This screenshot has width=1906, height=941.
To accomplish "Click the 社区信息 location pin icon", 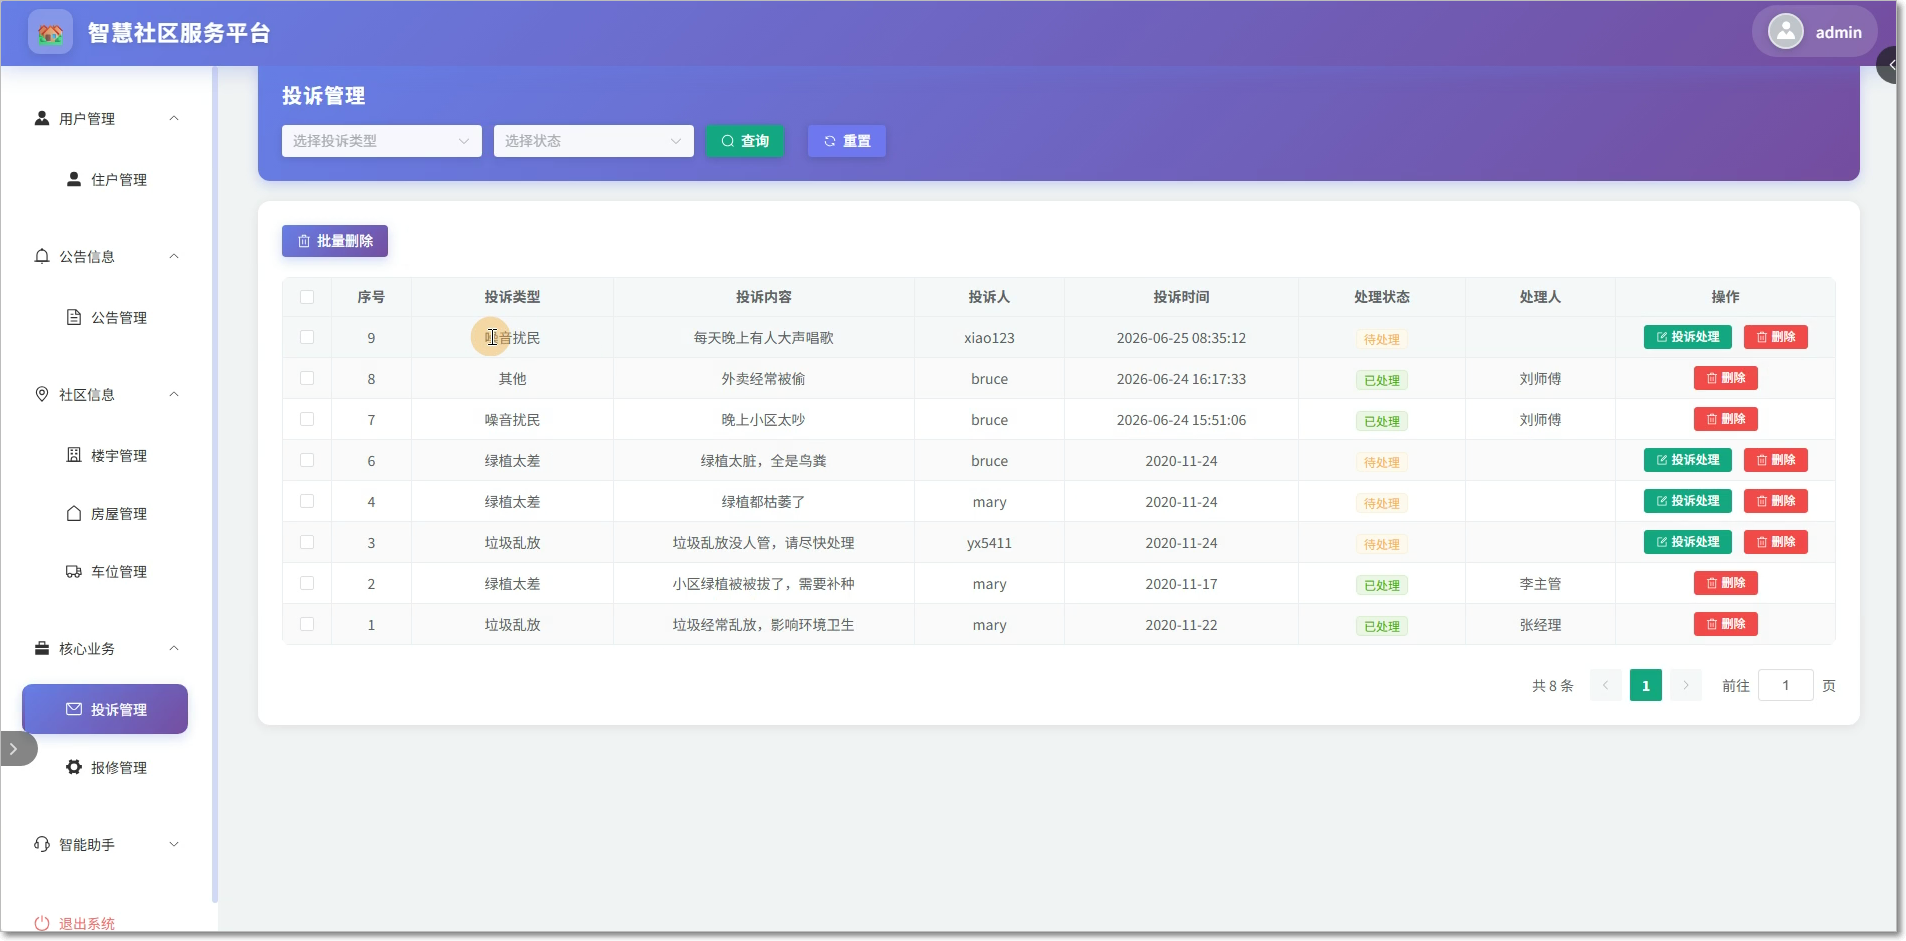I will click(42, 394).
